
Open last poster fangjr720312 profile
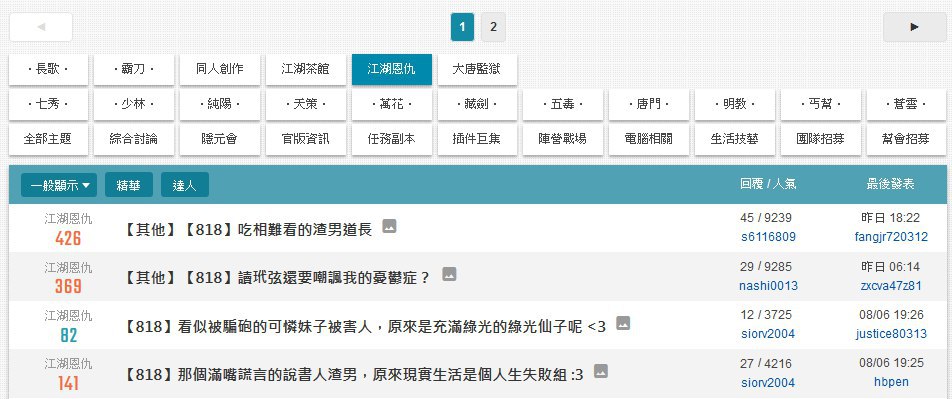[891, 237]
